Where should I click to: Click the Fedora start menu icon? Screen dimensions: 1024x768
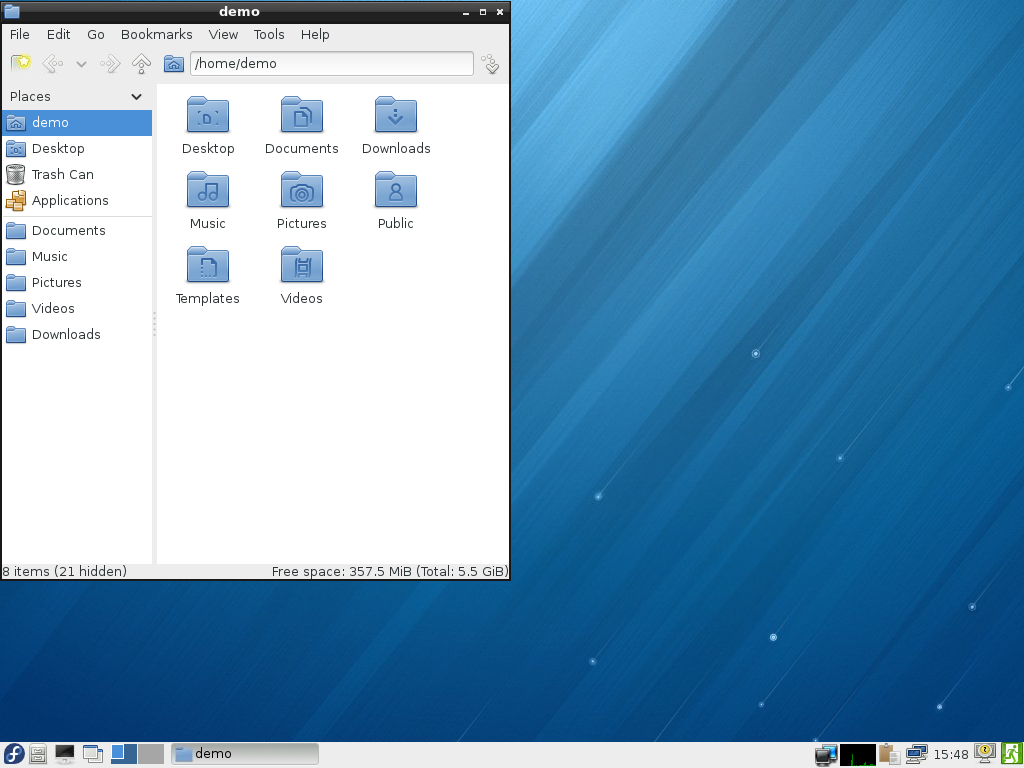pyautogui.click(x=13, y=754)
